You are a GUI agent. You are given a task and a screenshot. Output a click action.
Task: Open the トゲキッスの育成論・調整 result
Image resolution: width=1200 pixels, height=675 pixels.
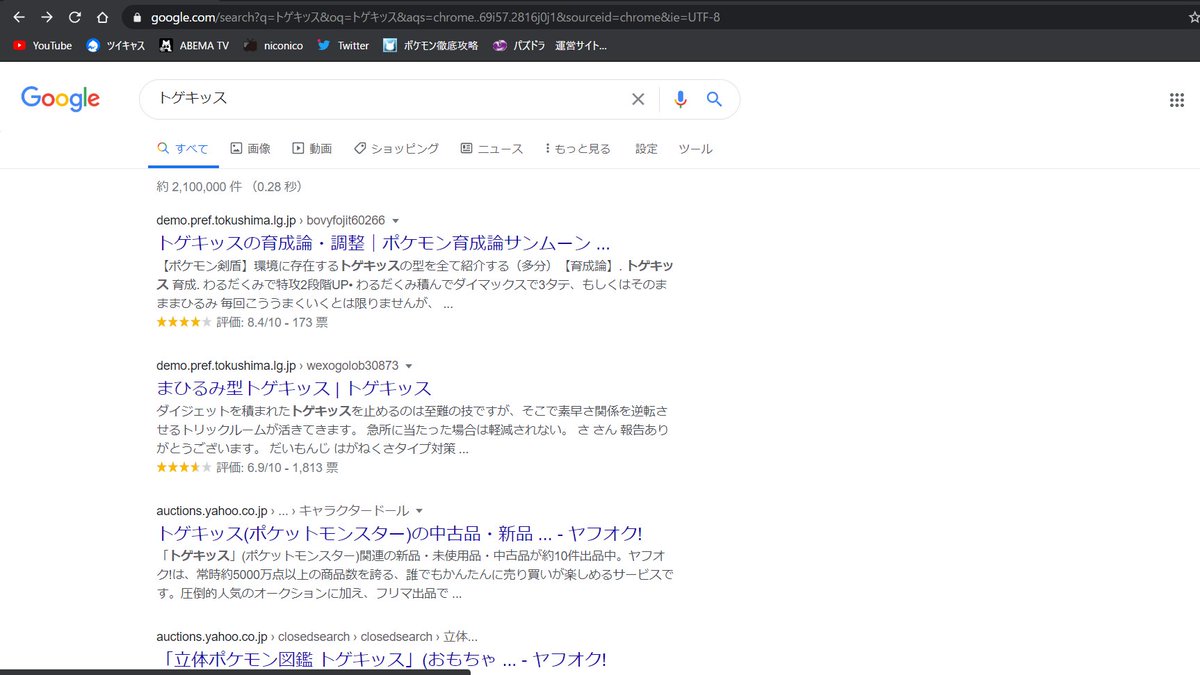[x=384, y=243]
